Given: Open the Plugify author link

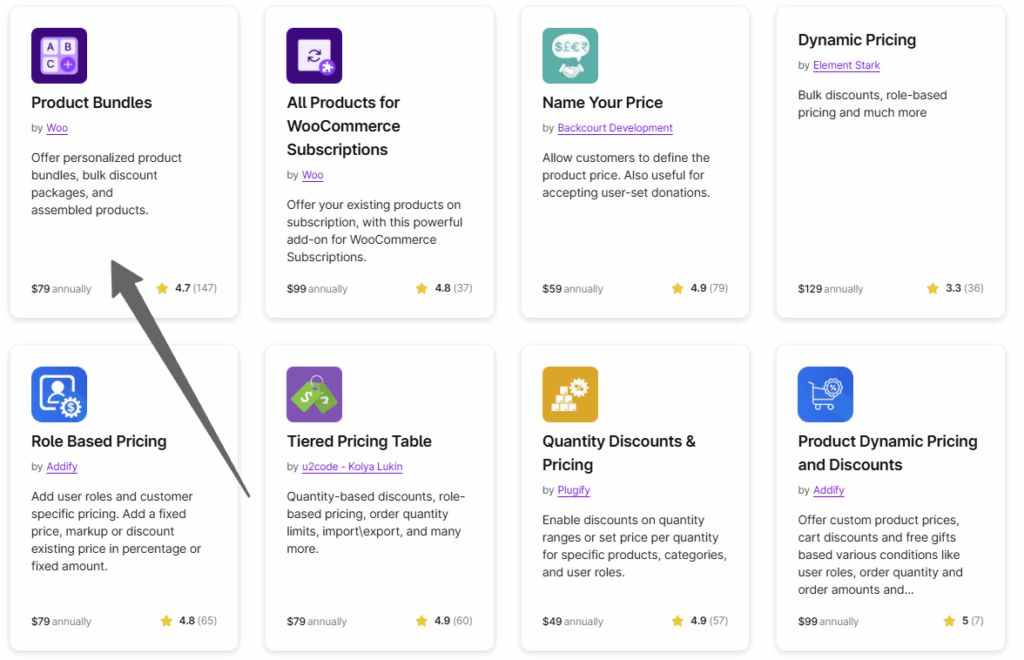Looking at the screenshot, I should click(573, 490).
